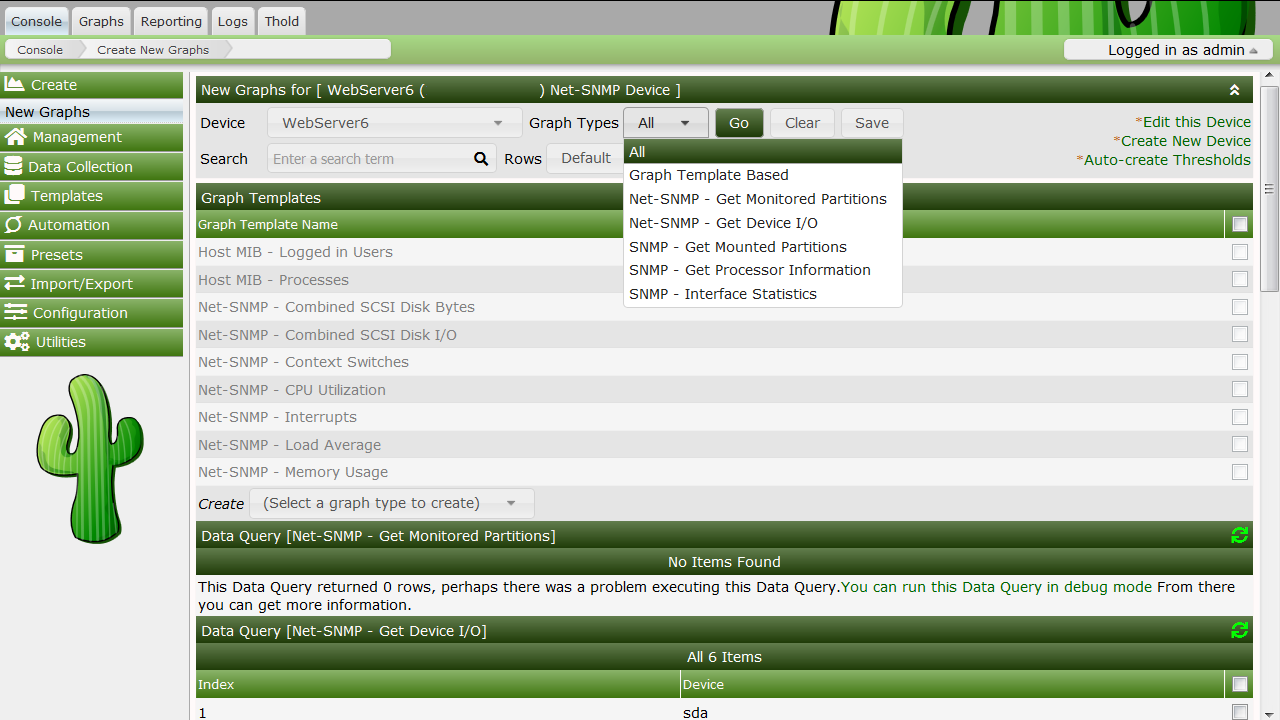The height and width of the screenshot is (720, 1280).
Task: Open the Edit this Device link
Action: 1195,122
